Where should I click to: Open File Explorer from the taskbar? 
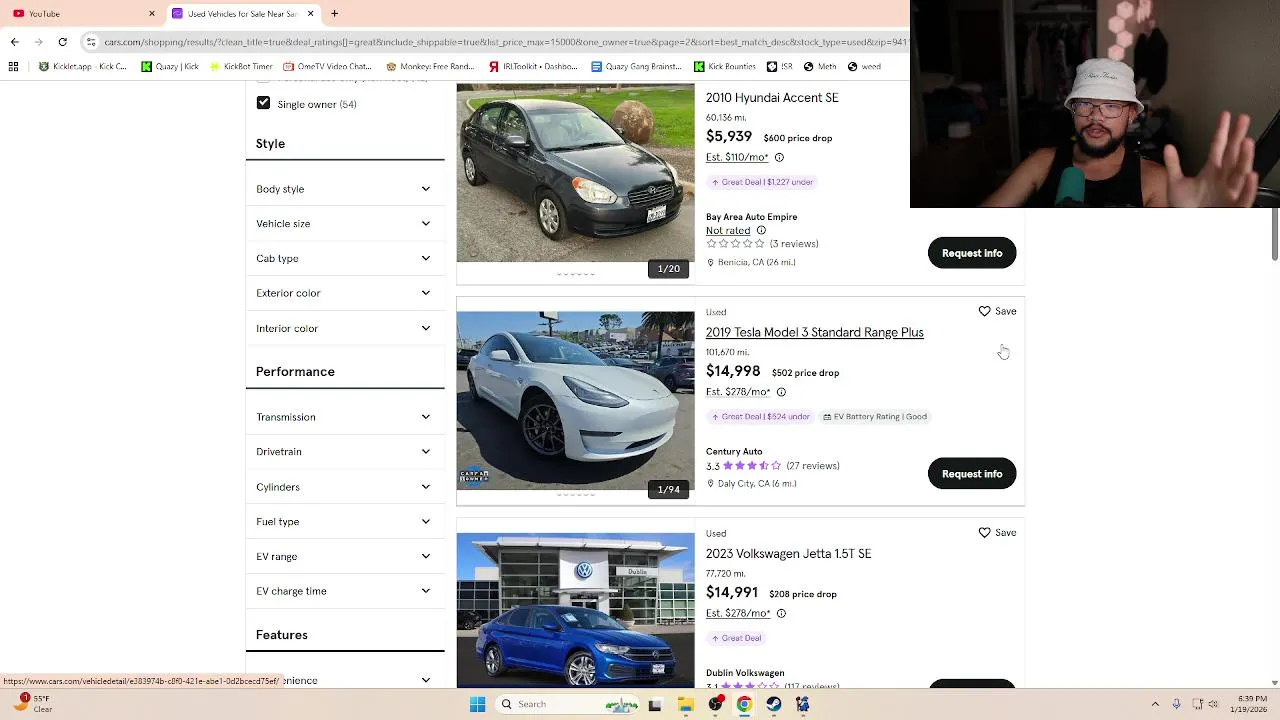685,704
